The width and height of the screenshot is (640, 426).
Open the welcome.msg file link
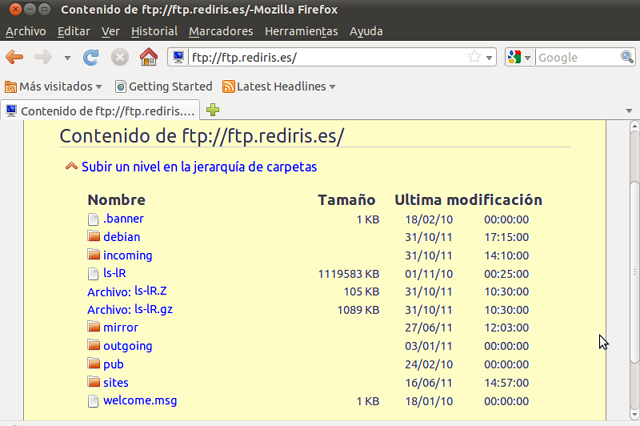pyautogui.click(x=140, y=401)
